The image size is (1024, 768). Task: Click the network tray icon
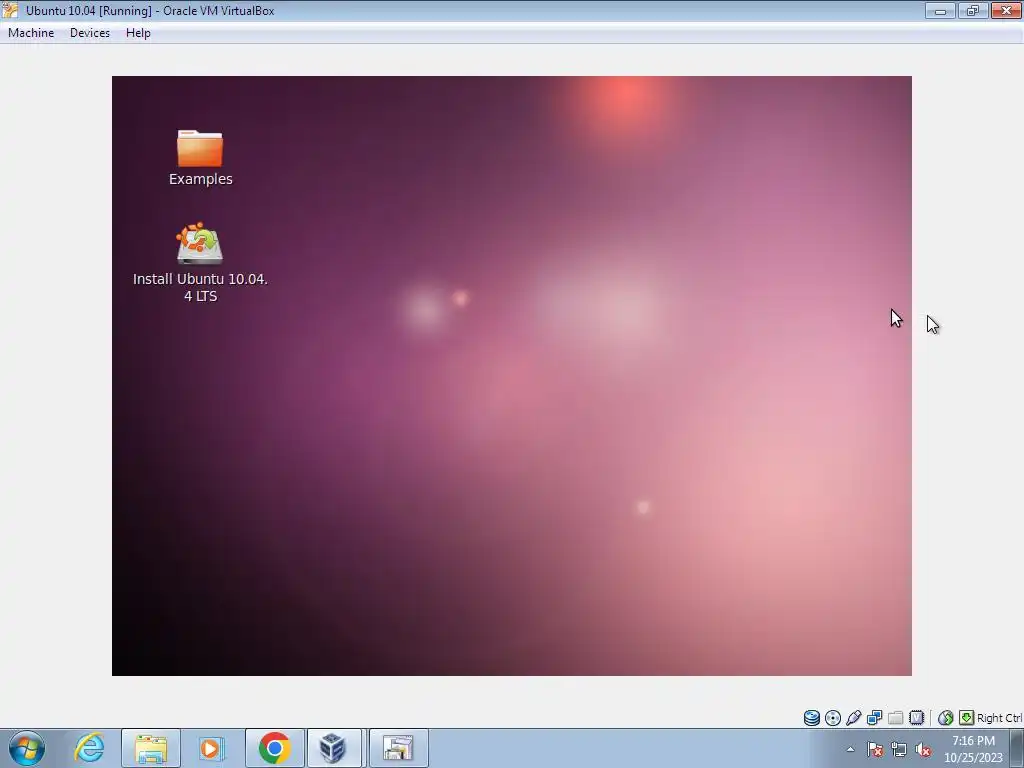point(899,749)
